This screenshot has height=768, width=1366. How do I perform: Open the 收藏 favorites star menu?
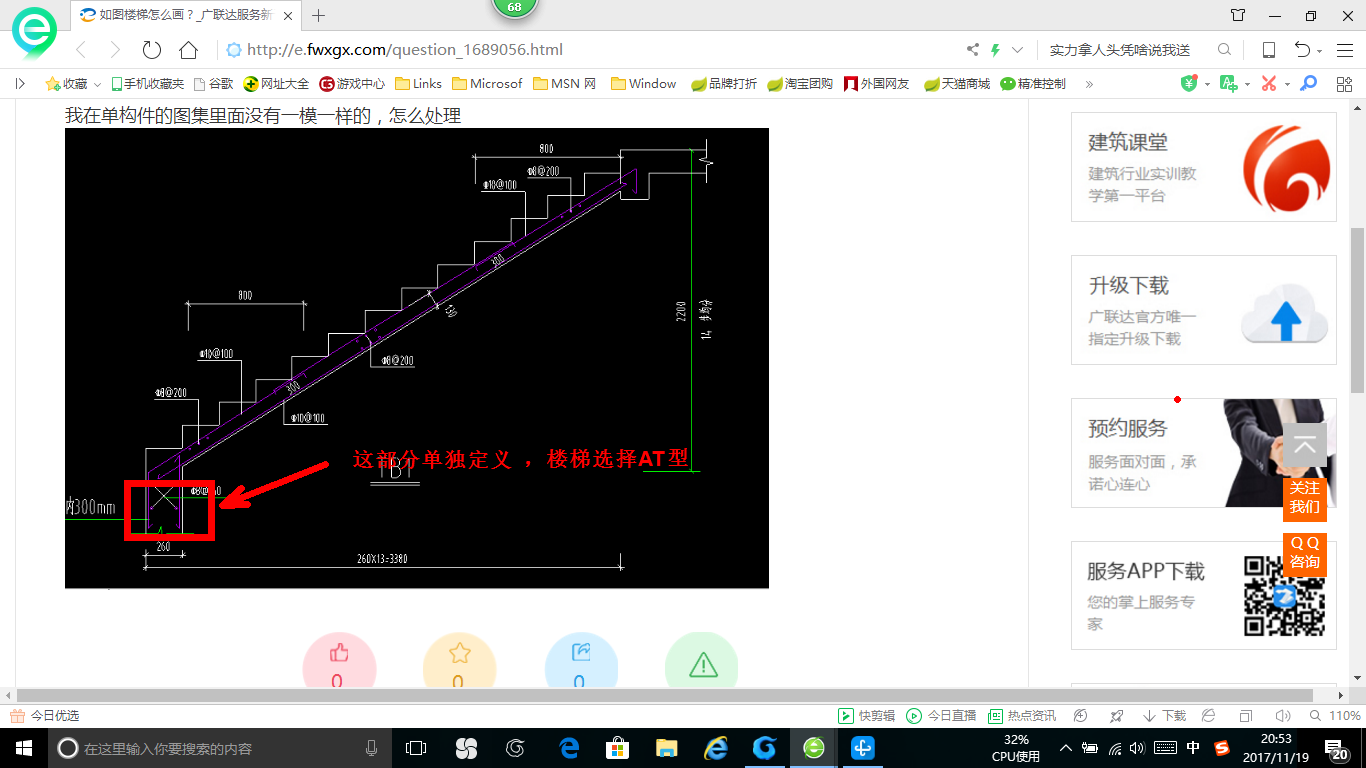pyautogui.click(x=67, y=84)
